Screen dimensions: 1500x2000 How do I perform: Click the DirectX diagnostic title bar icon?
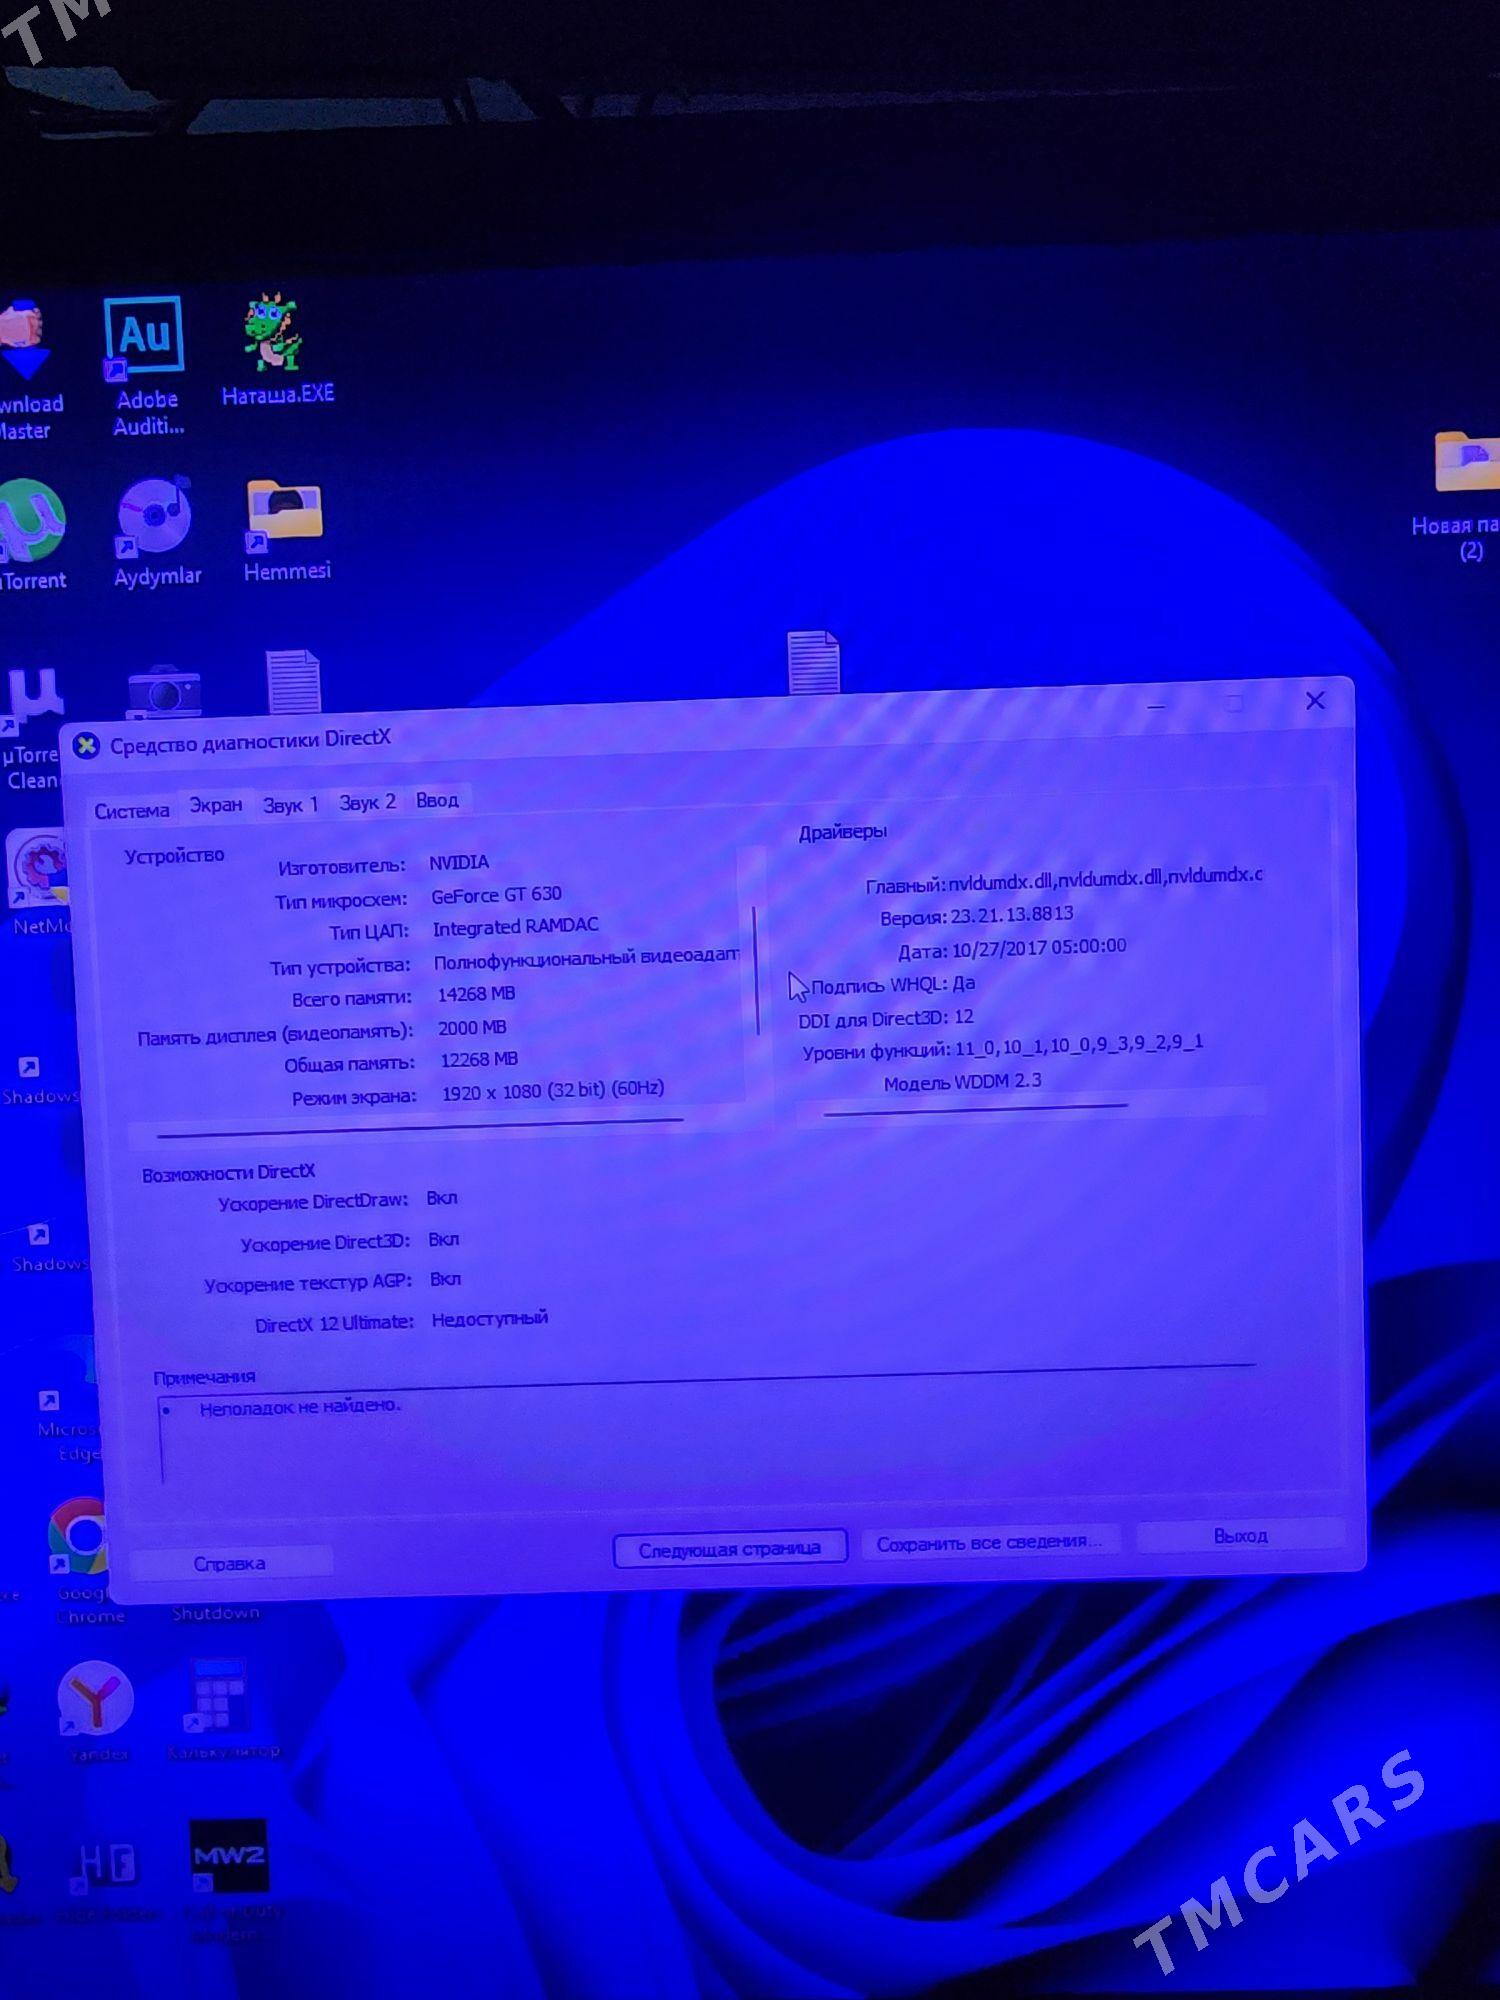tap(87, 746)
